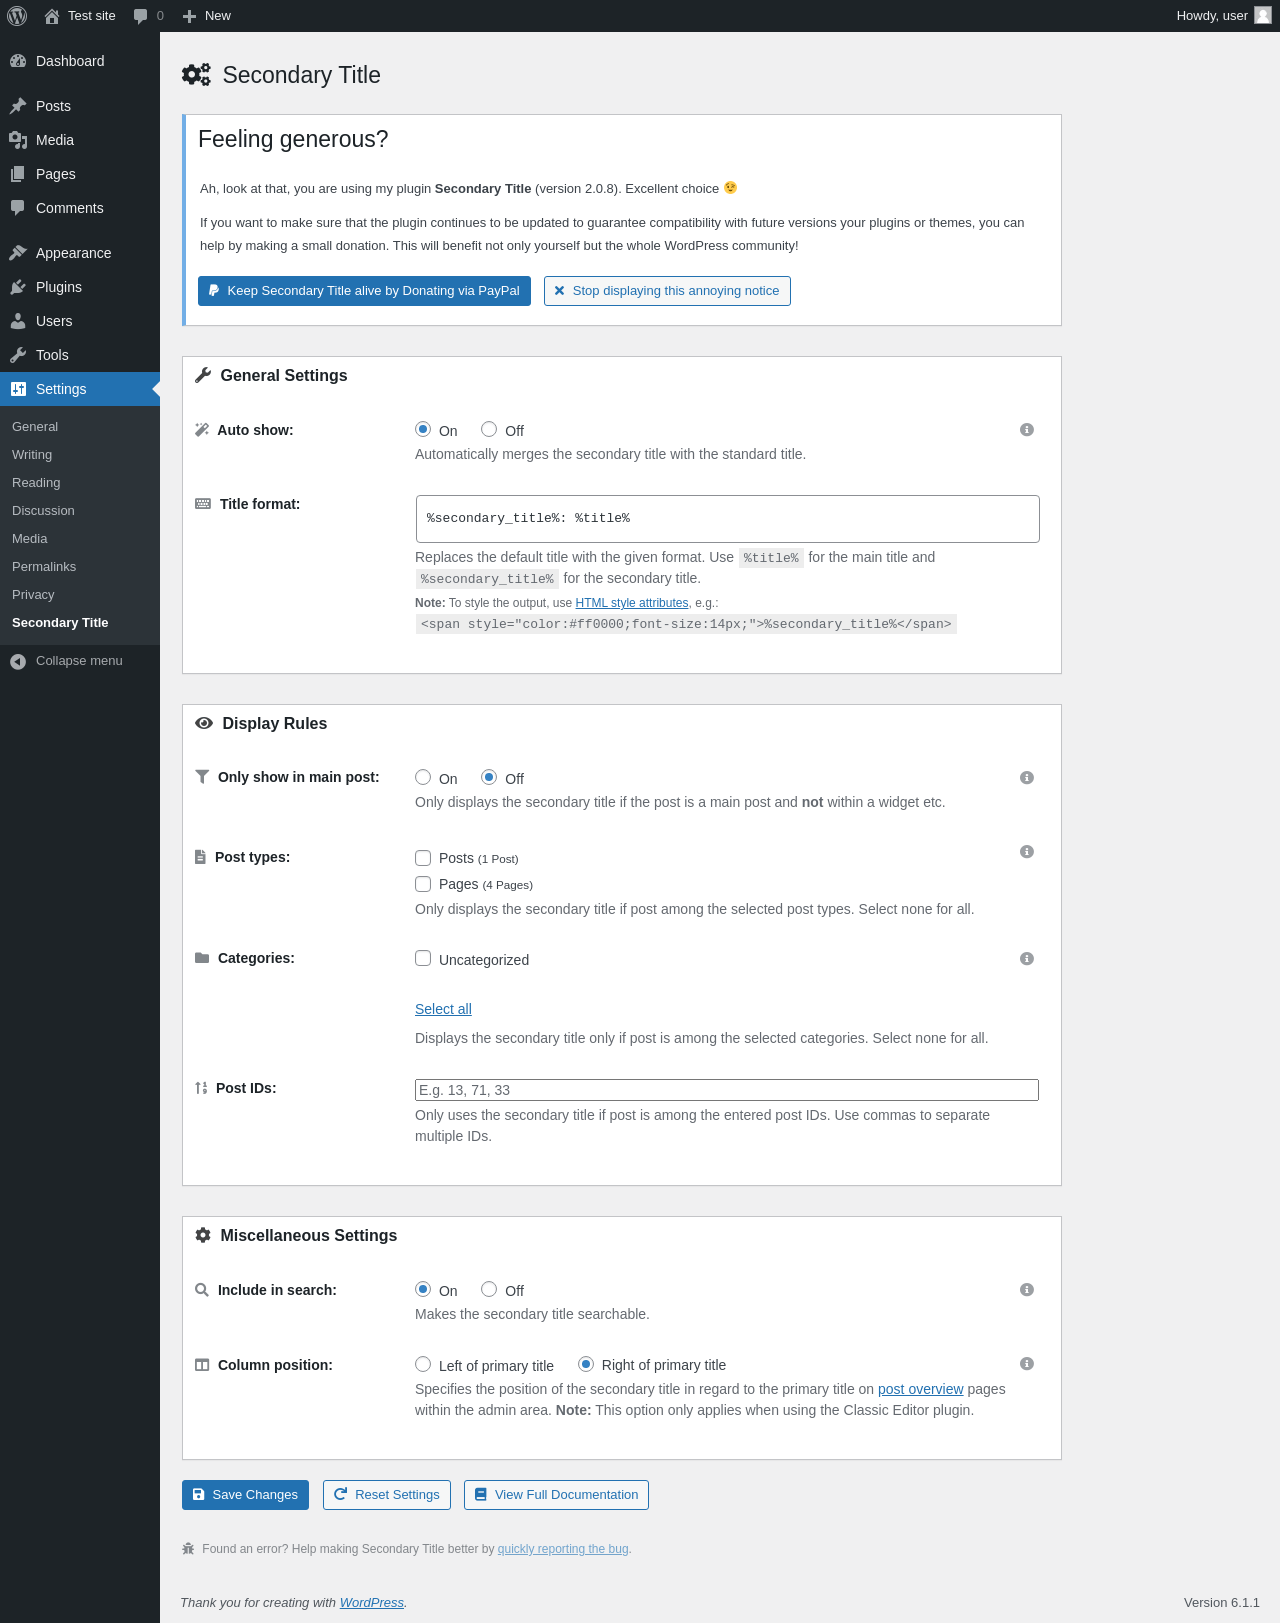Click the WordPress logo in admin bar
Image resolution: width=1280 pixels, height=1623 pixels.
pos(17,16)
